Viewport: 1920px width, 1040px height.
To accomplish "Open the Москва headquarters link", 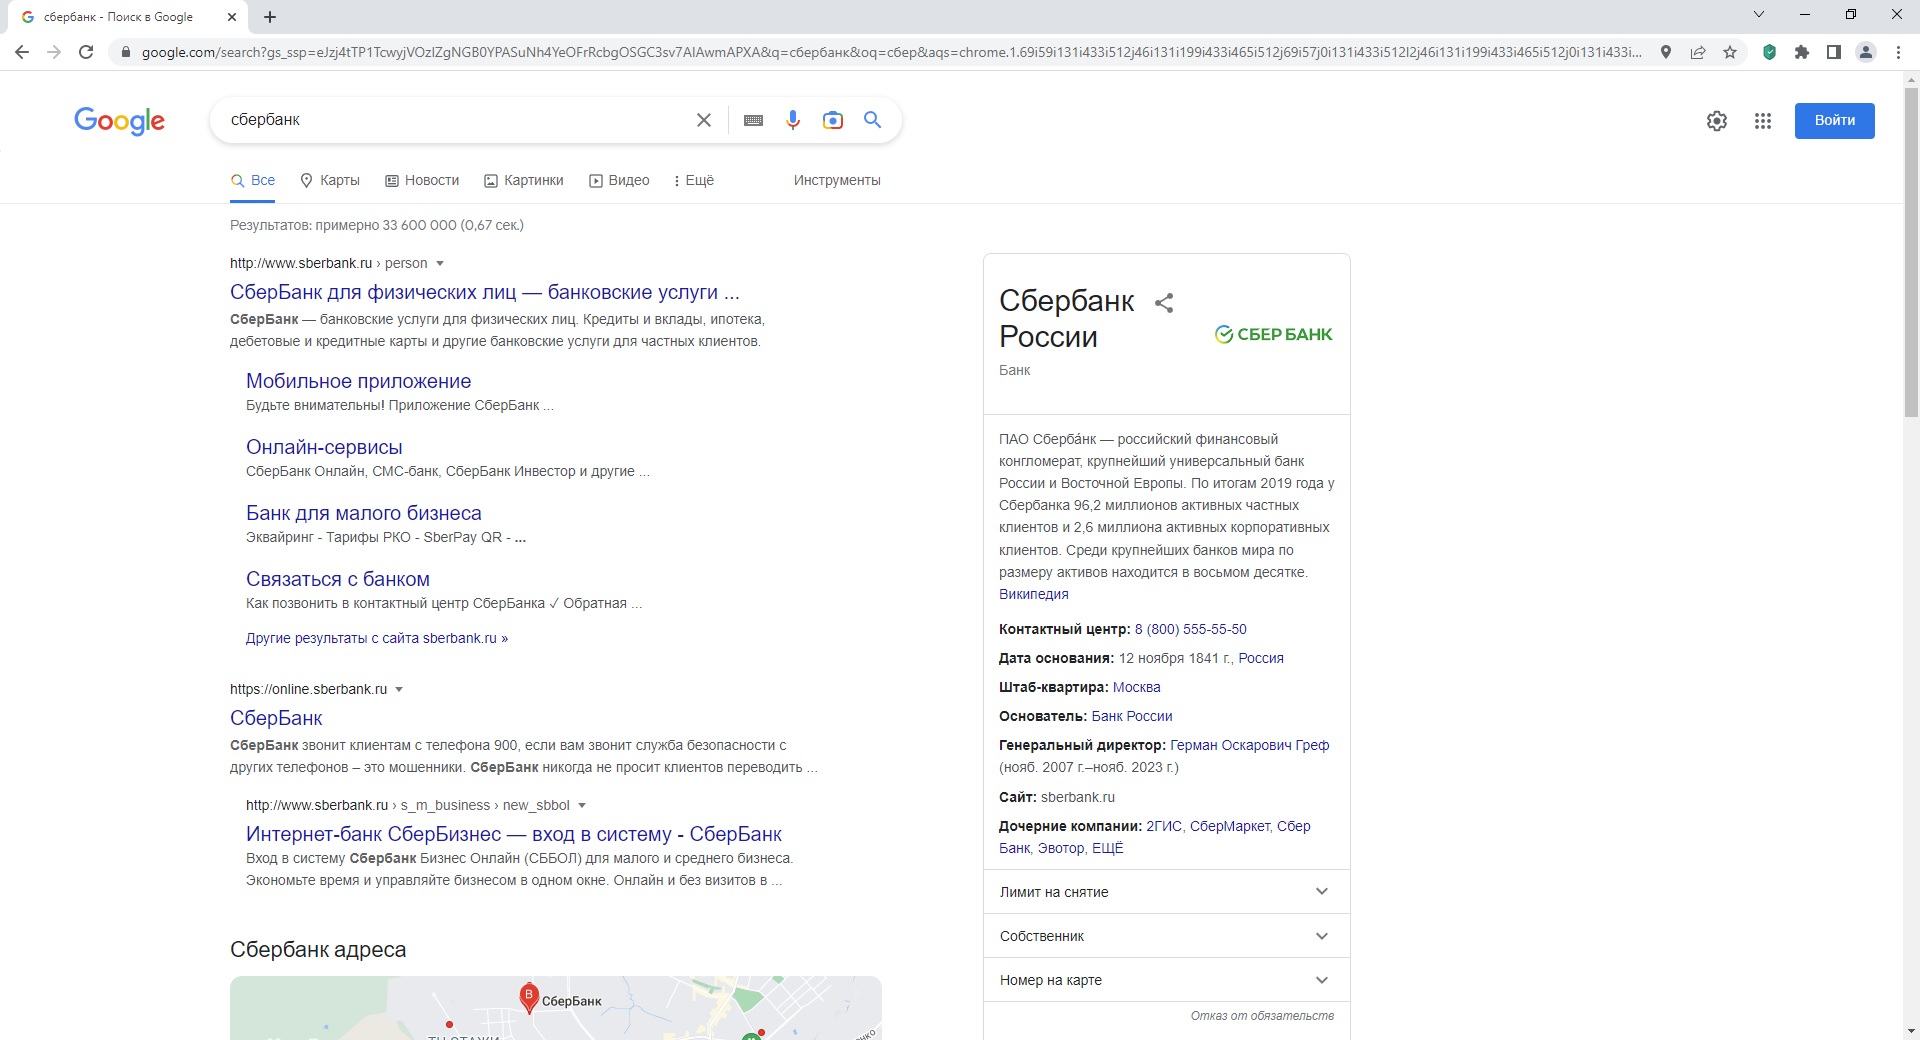I will click(1137, 687).
